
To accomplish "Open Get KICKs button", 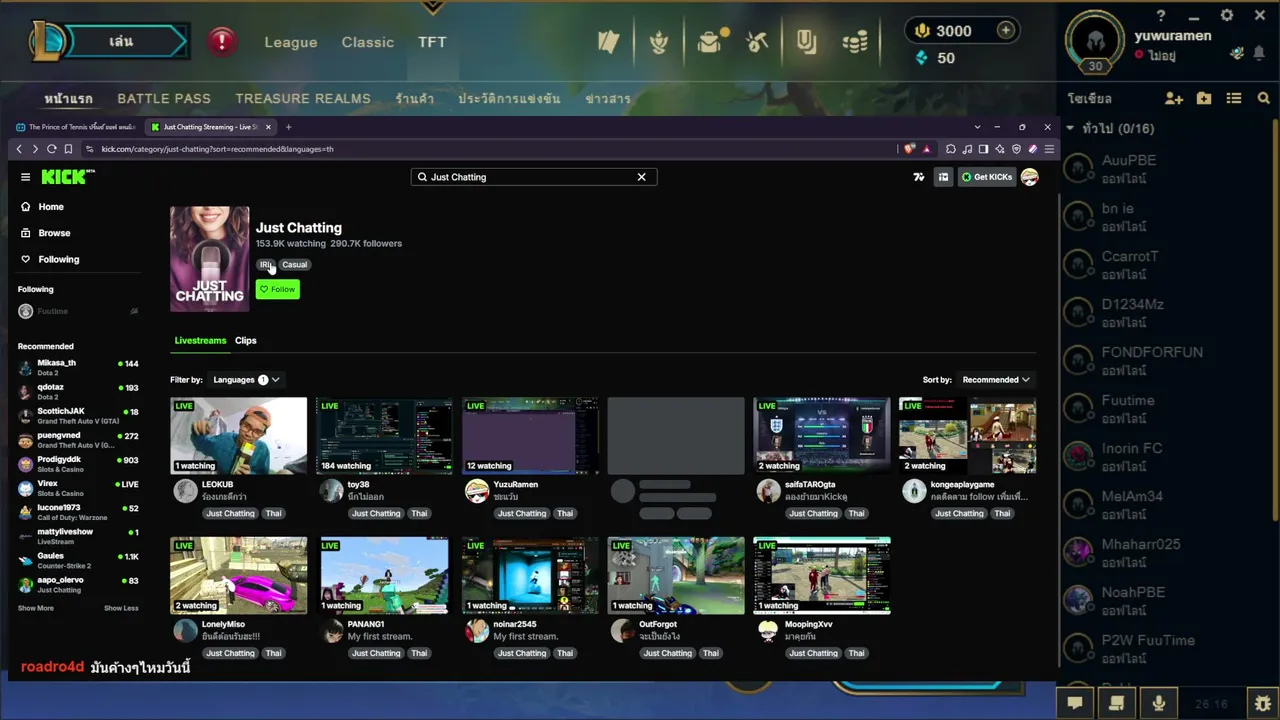I will pos(987,177).
